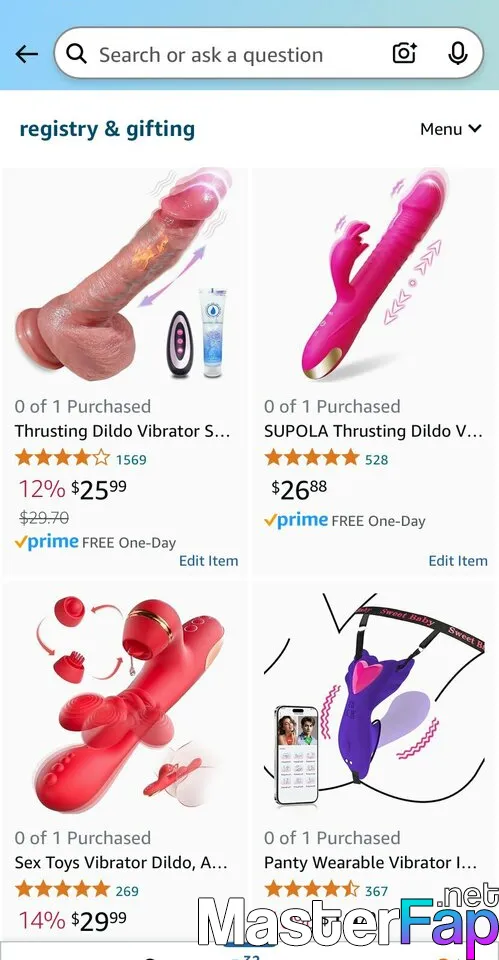Expand the Menu dropdown

point(451,129)
